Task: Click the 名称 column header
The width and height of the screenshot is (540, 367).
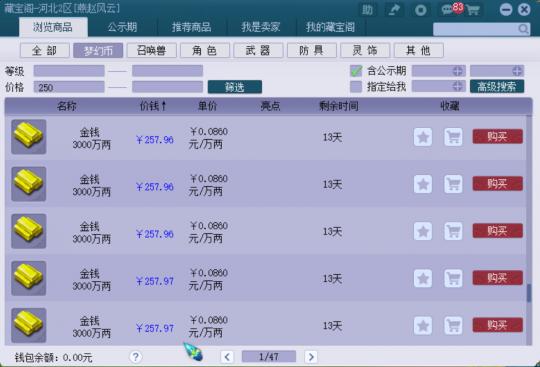Action: pos(66,106)
